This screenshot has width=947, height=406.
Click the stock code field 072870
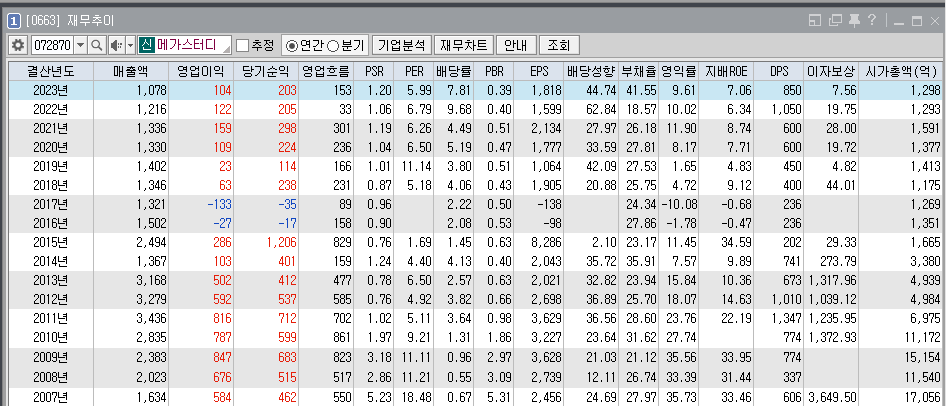pyautogui.click(x=52, y=45)
